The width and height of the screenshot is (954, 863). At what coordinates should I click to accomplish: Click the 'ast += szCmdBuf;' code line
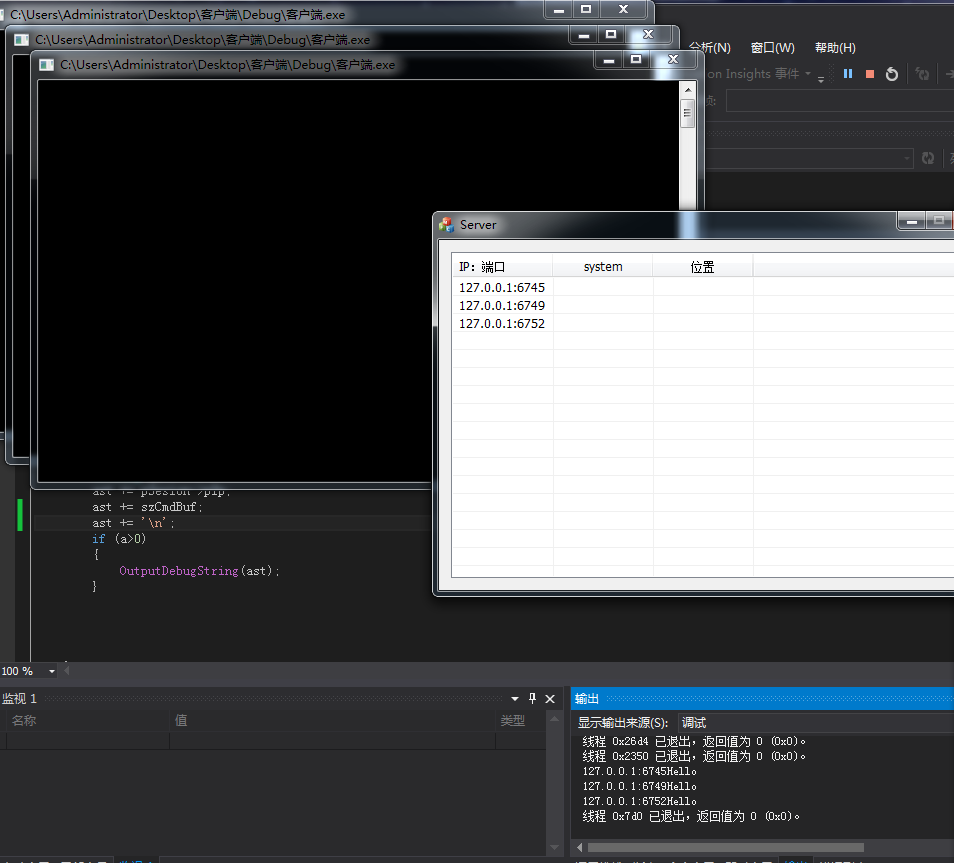pos(147,507)
